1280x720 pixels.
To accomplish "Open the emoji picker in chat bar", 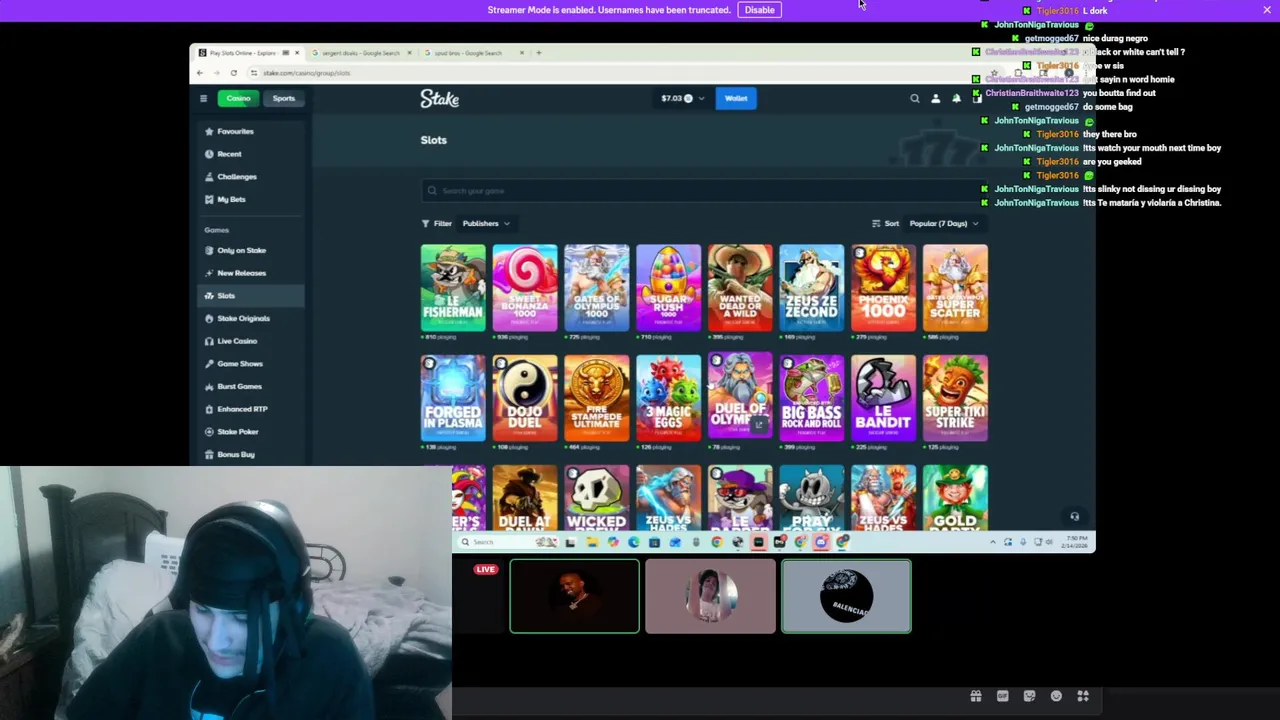I will (x=1056, y=696).
